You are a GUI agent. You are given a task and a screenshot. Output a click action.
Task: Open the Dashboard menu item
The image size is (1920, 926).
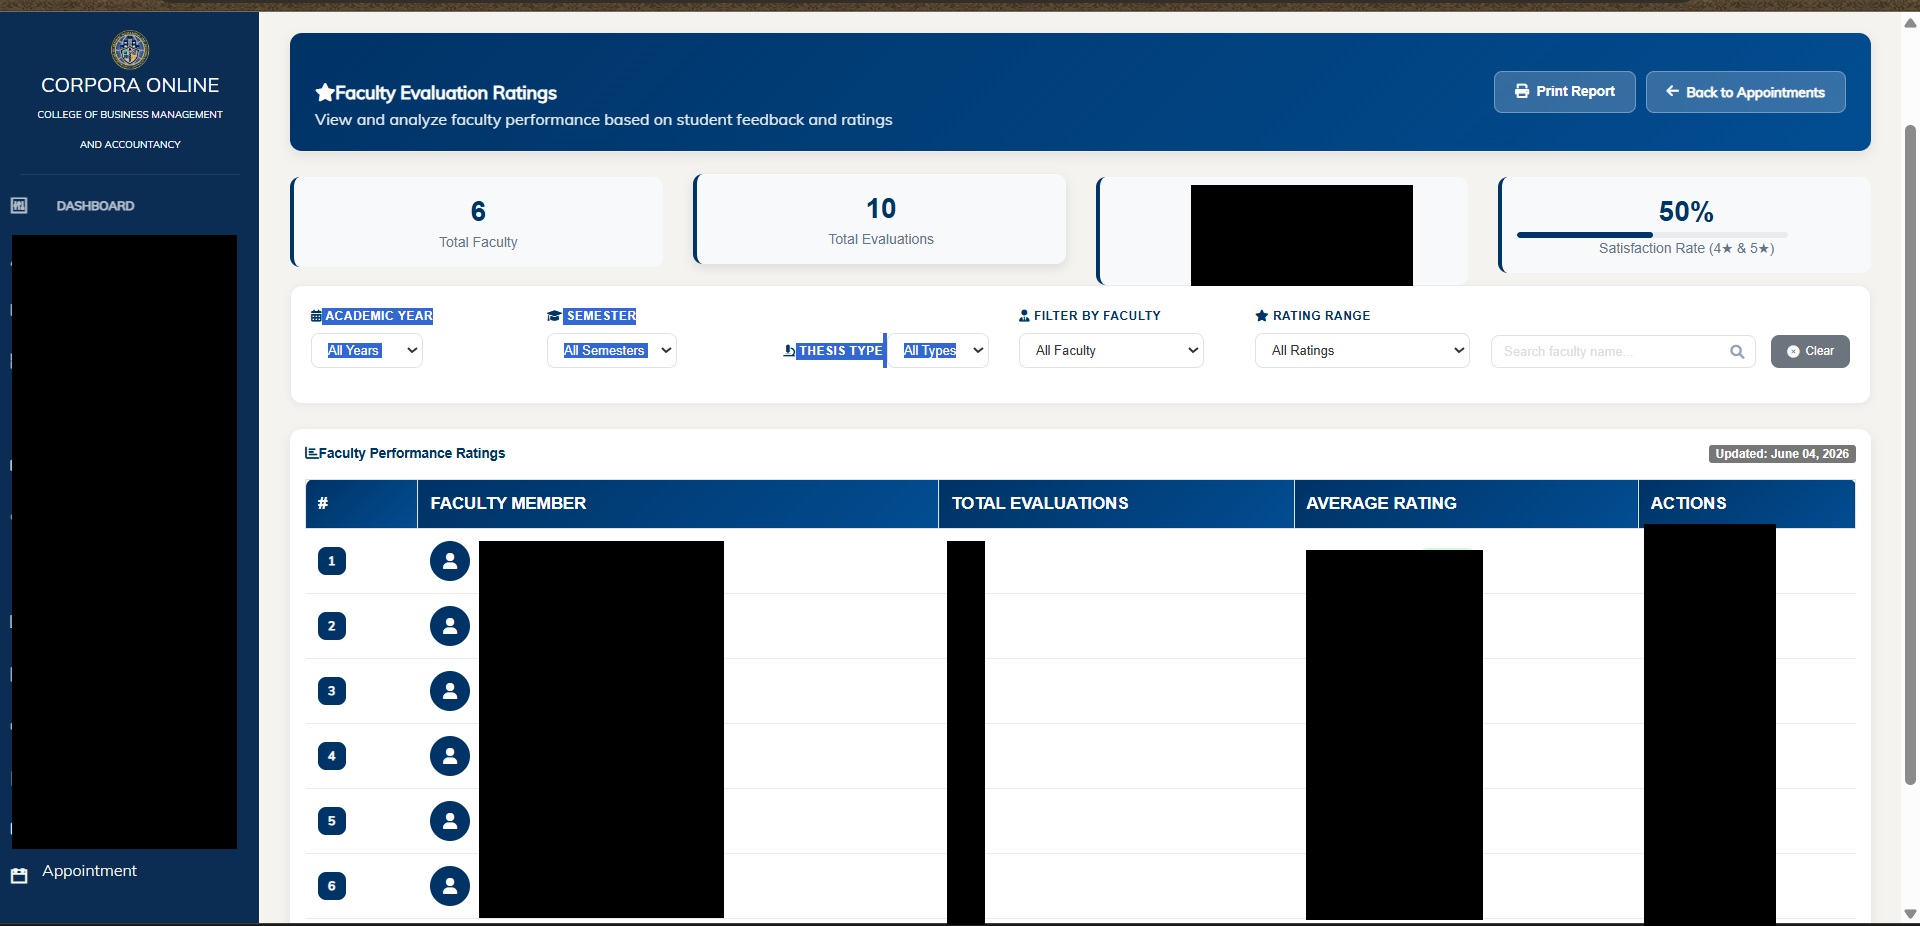pos(95,206)
